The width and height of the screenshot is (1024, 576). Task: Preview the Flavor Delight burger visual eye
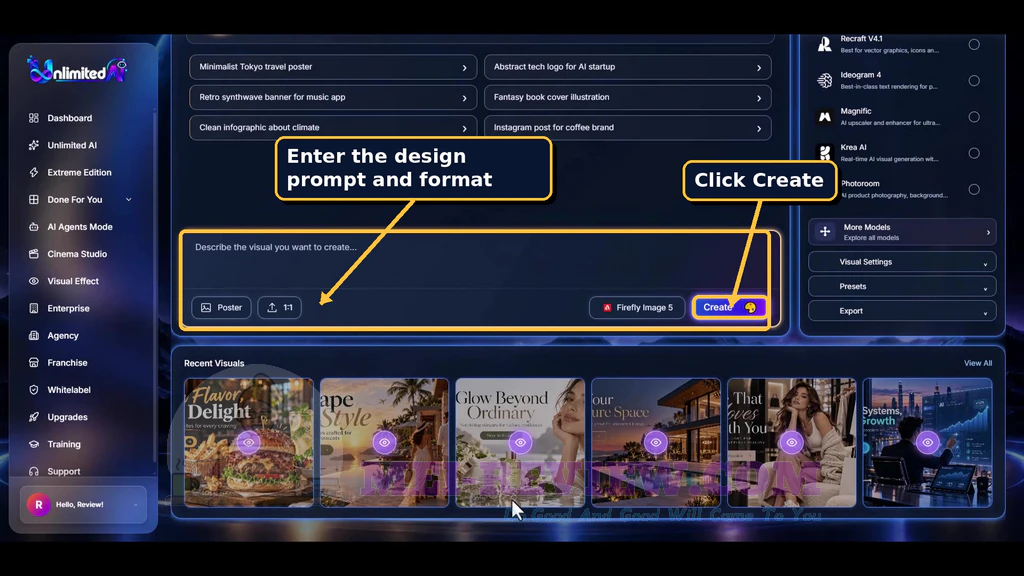248,443
